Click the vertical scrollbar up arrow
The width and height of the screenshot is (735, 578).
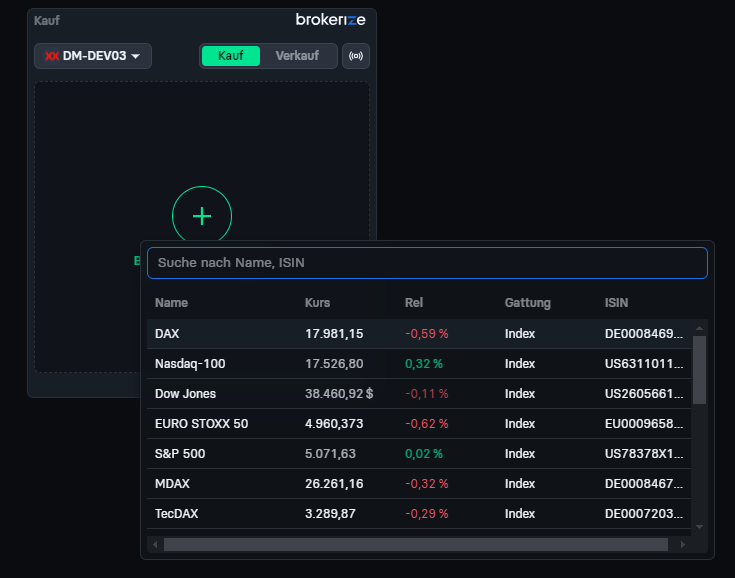point(699,328)
